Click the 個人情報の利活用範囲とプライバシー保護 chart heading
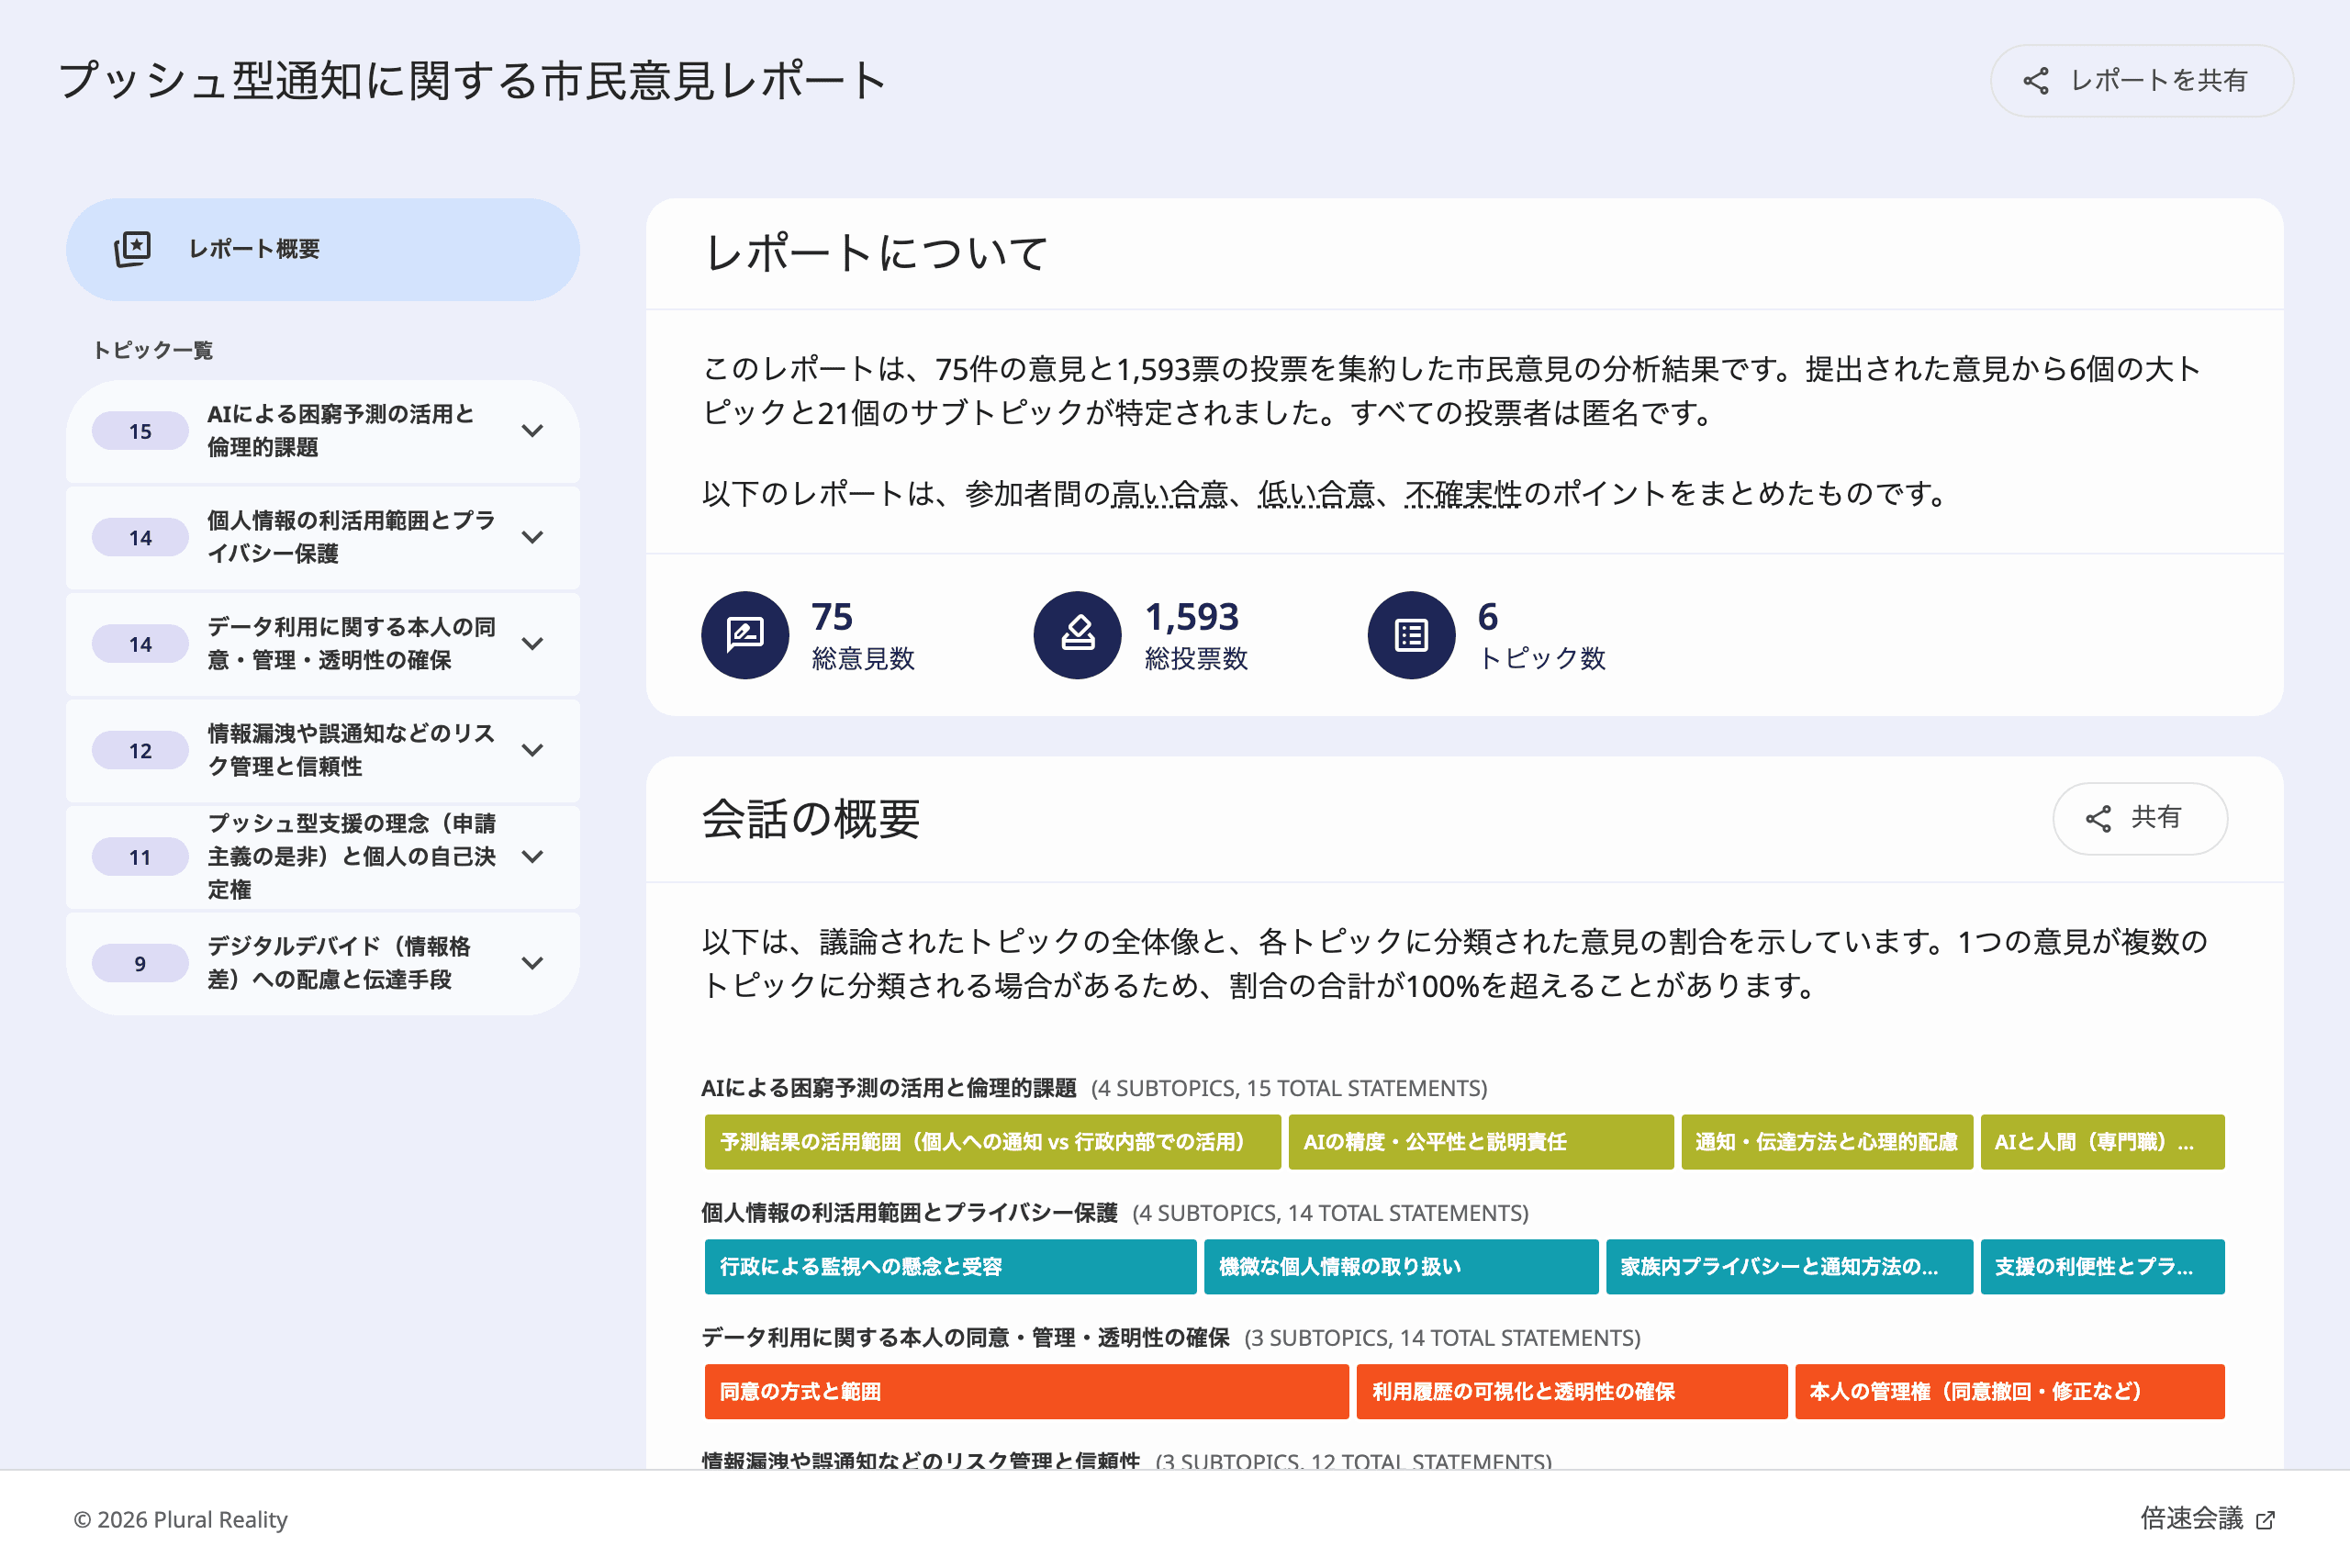Viewport: 2350px width, 1568px height. tap(909, 1213)
